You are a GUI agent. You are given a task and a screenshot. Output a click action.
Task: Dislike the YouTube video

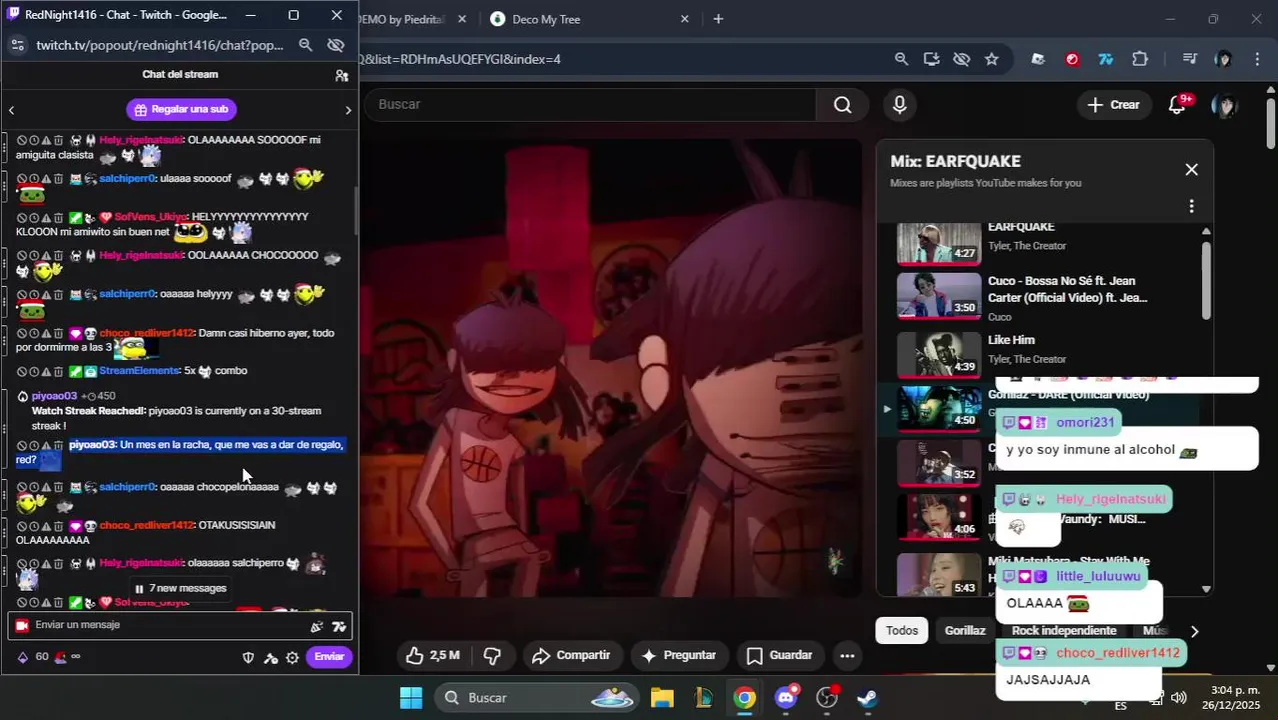[492, 656]
